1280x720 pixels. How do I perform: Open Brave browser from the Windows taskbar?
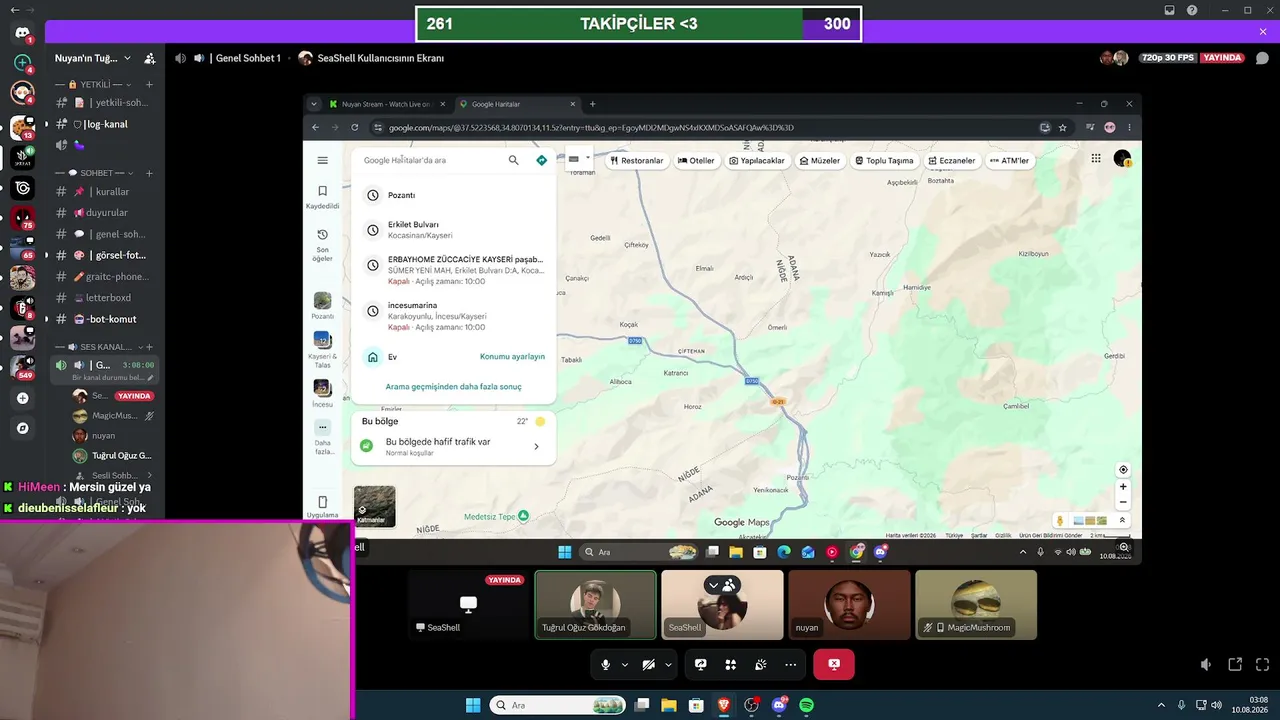tap(723, 705)
